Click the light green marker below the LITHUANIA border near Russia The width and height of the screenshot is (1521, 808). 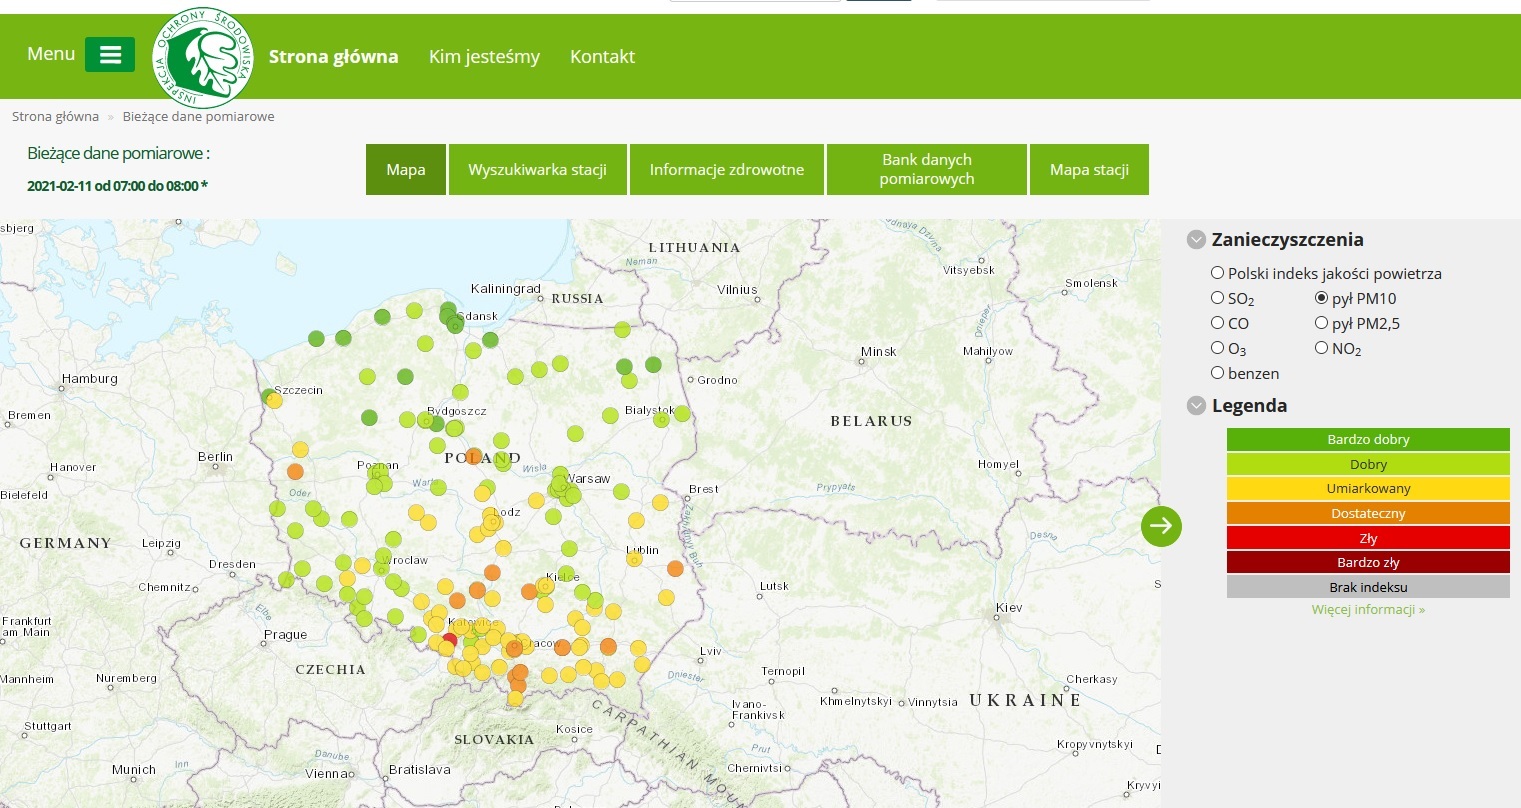coord(622,329)
